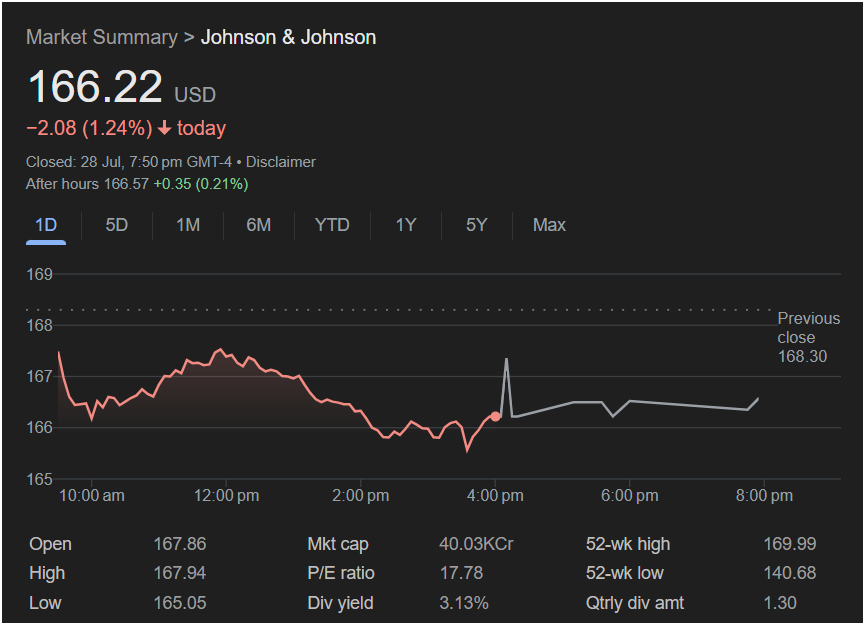Click the dividend yield value 3.13%
The height and width of the screenshot is (625, 865).
464,603
